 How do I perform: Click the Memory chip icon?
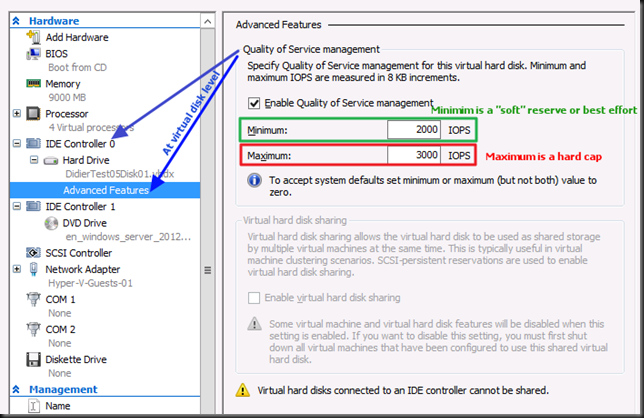[x=33, y=83]
